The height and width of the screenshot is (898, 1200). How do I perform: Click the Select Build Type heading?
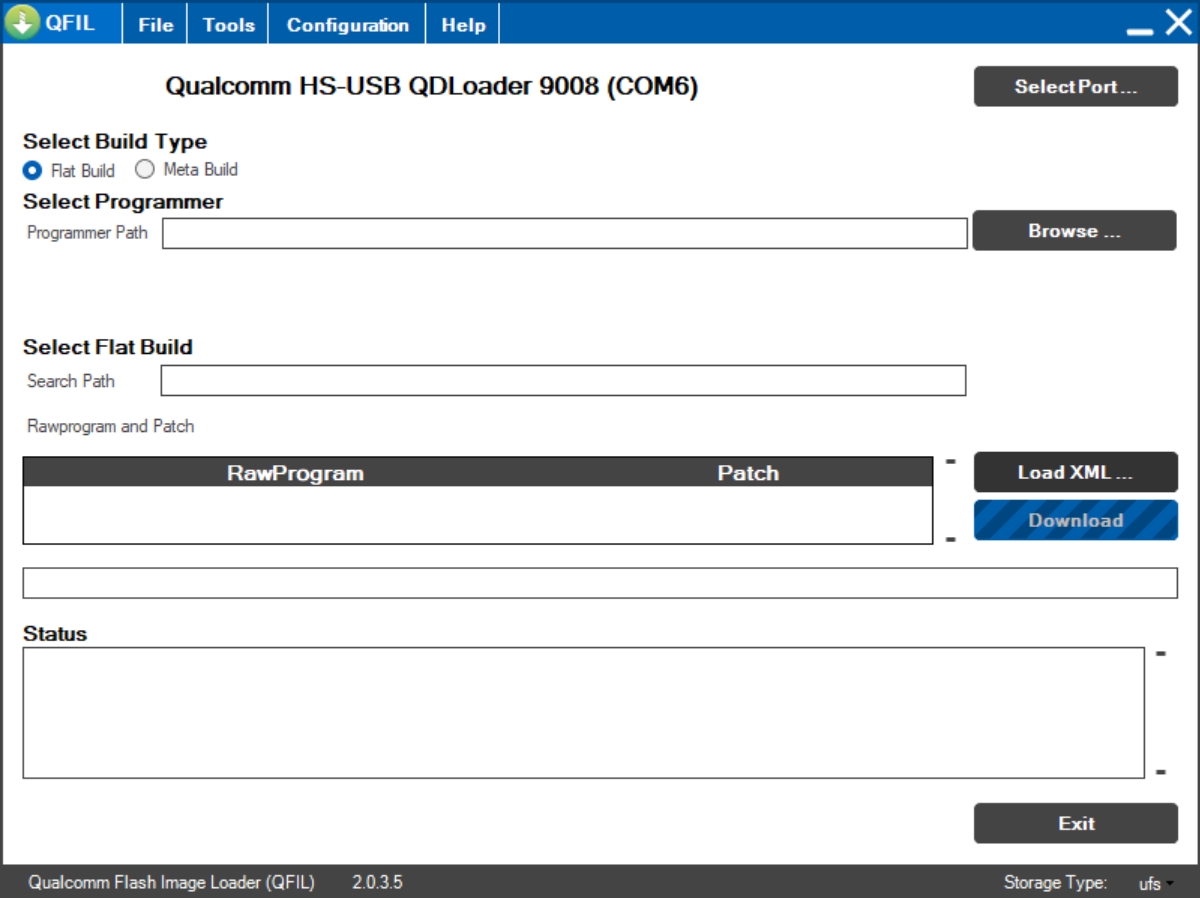(115, 141)
